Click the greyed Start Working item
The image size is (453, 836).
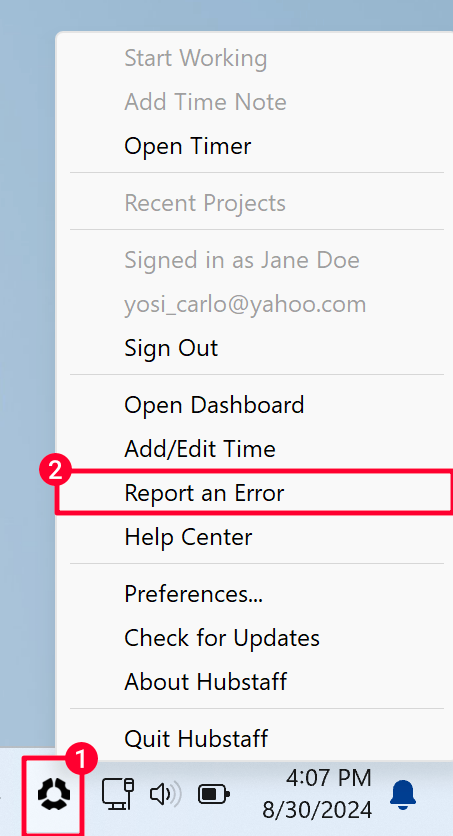coord(196,58)
